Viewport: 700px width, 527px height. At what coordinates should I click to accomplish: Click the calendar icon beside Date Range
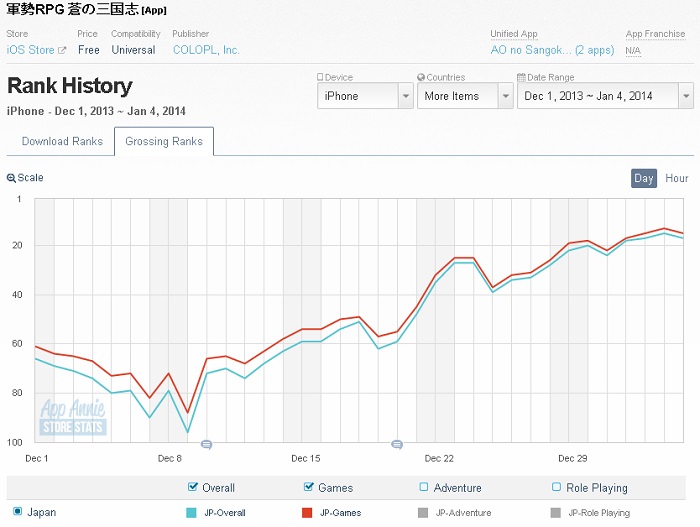click(521, 77)
